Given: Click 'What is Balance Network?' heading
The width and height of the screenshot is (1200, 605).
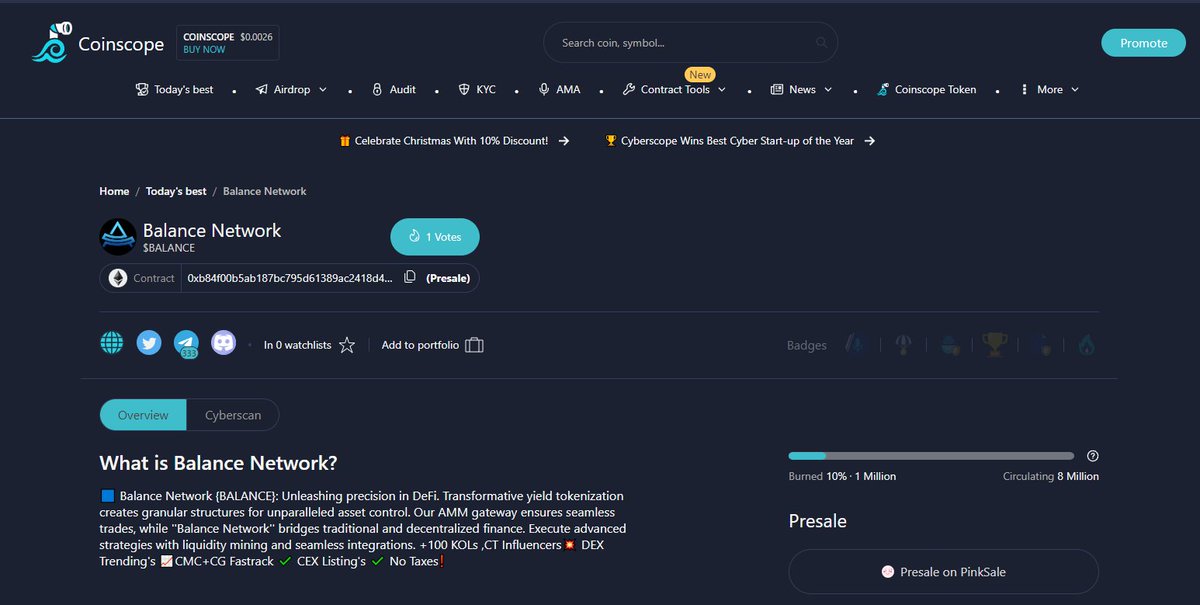Looking at the screenshot, I should tap(218, 464).
